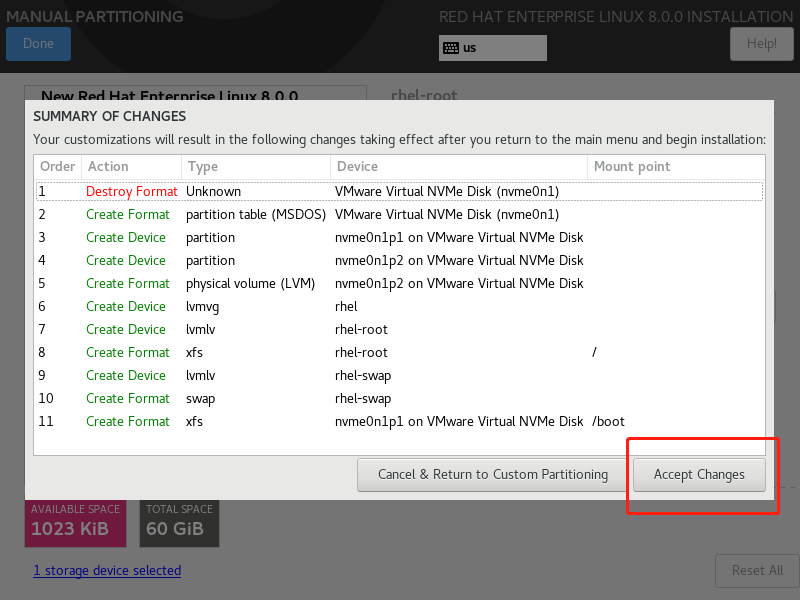Click the /boot mount point cell
The height and width of the screenshot is (600, 800).
click(608, 421)
